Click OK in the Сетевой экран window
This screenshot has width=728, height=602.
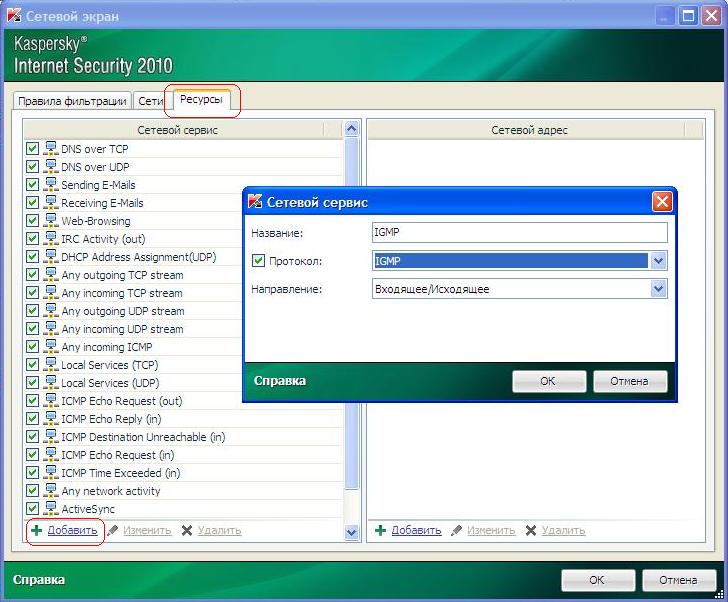(598, 580)
